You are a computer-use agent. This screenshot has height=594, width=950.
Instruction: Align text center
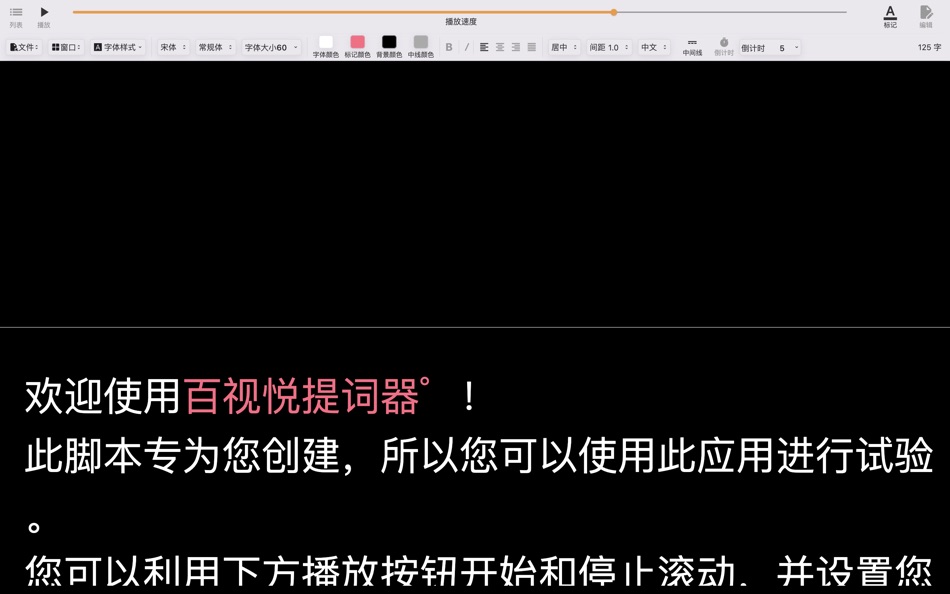coord(500,47)
